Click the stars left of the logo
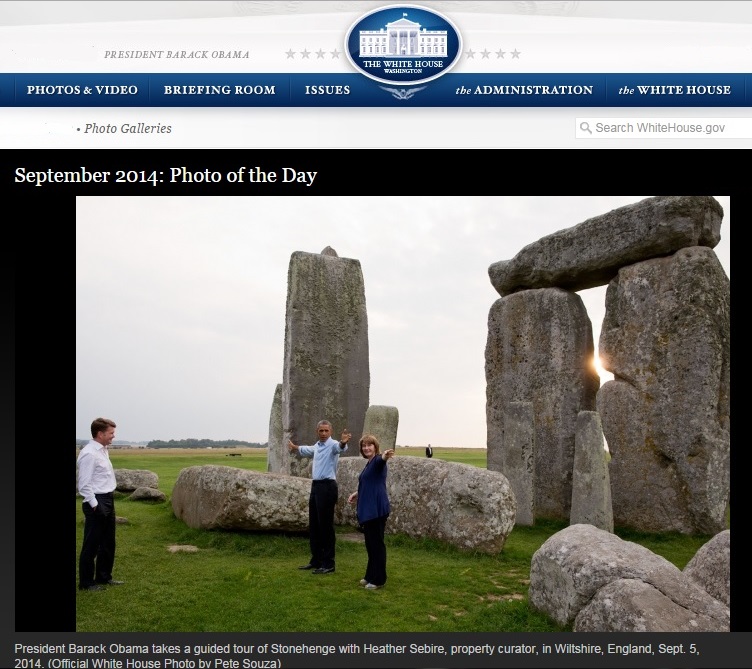This screenshot has width=752, height=669. click(313, 54)
